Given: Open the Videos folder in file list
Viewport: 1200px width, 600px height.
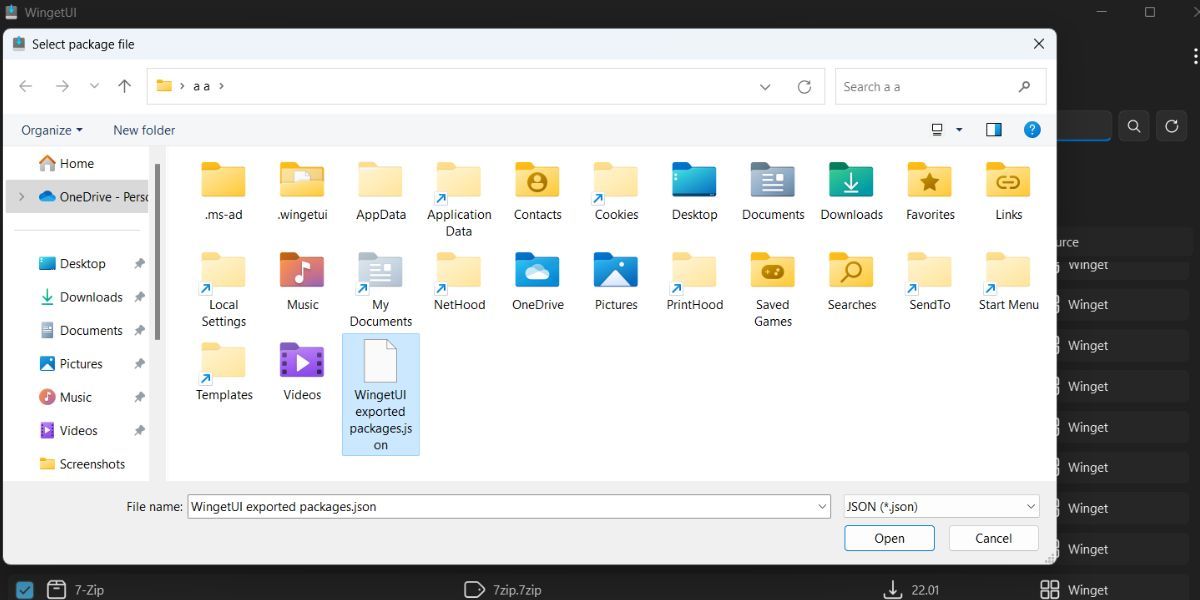Looking at the screenshot, I should (302, 372).
